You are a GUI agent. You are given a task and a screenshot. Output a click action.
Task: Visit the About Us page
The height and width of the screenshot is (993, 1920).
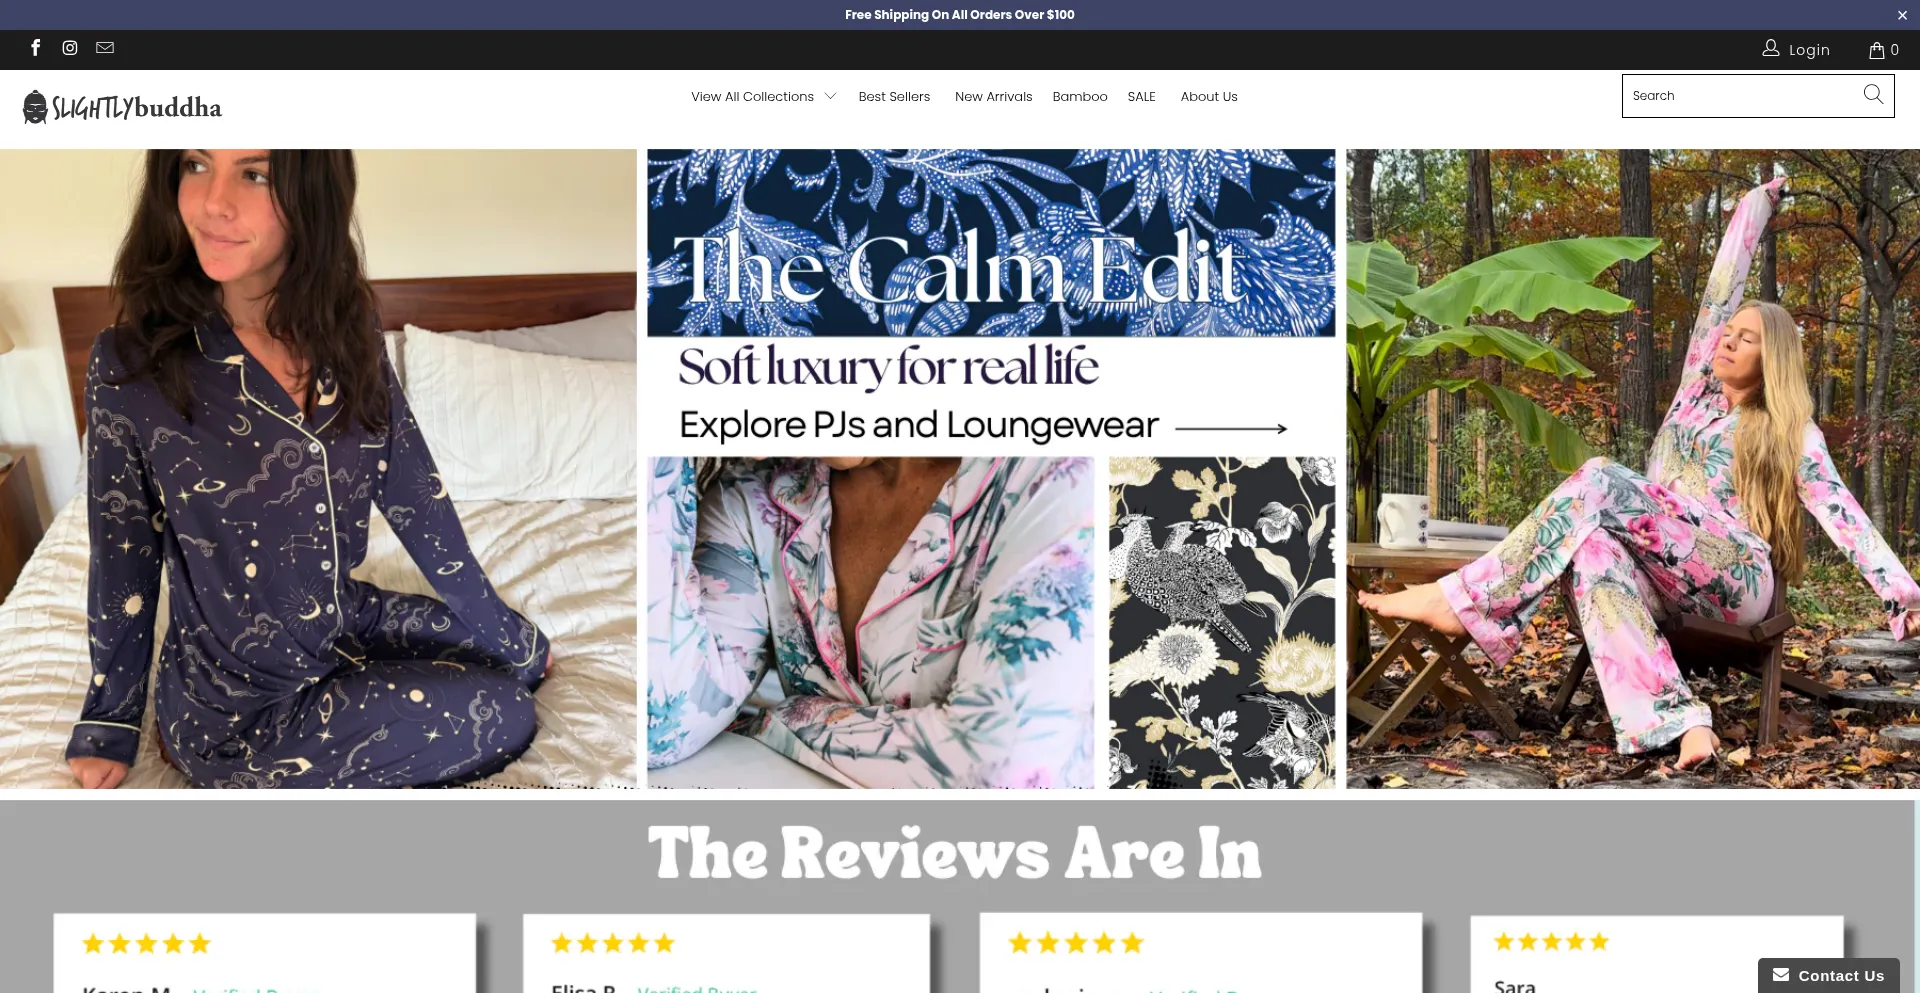click(1208, 97)
